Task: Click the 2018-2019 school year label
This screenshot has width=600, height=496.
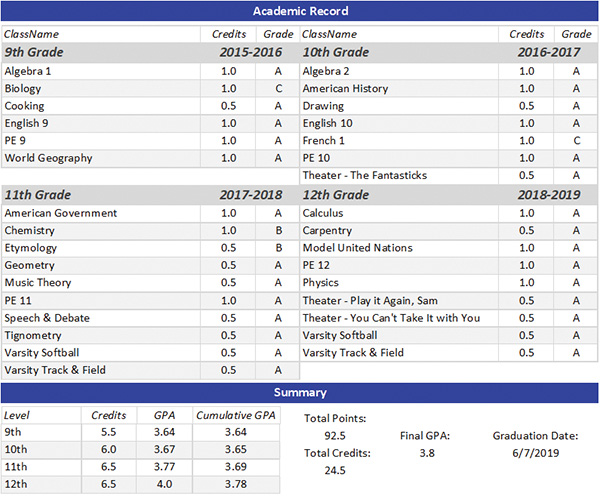Action: click(x=549, y=195)
